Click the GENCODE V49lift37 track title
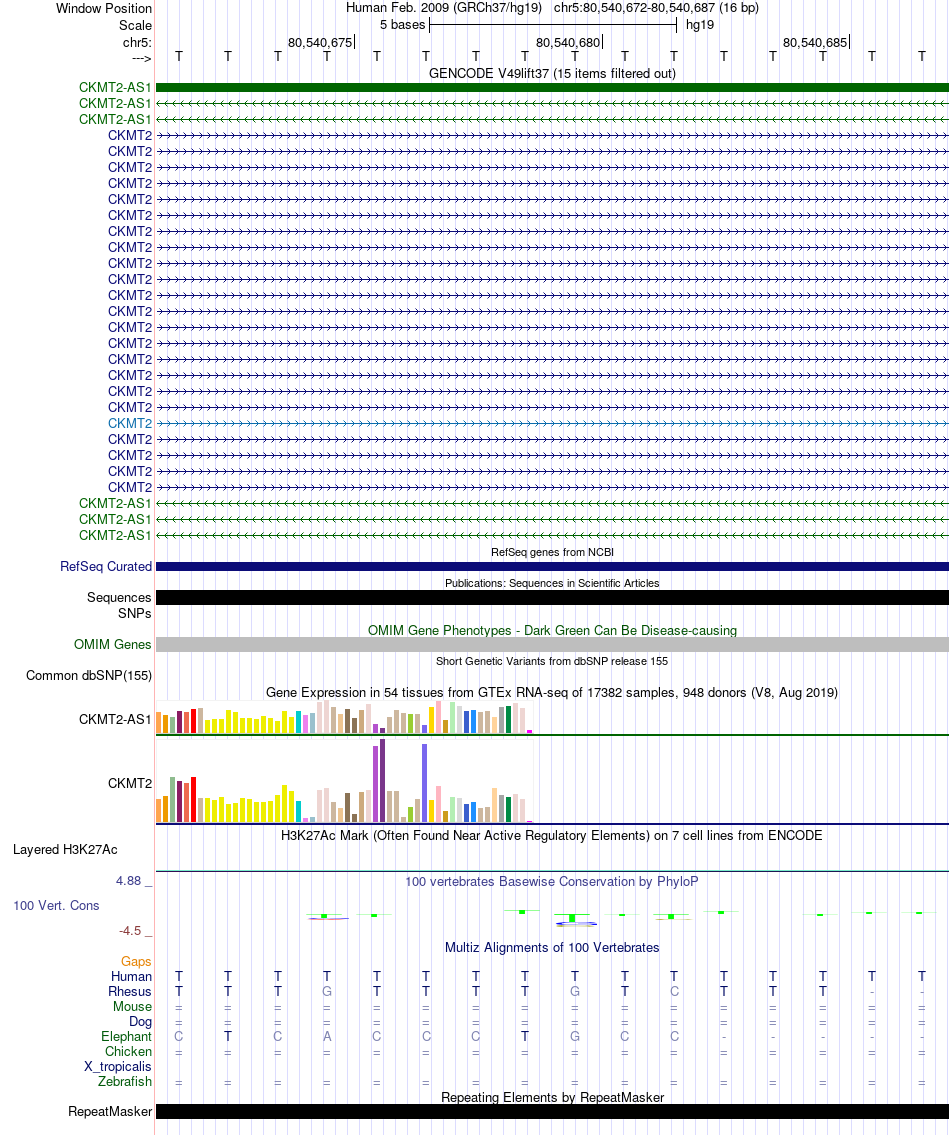The width and height of the screenshot is (950, 1135). tap(552, 73)
